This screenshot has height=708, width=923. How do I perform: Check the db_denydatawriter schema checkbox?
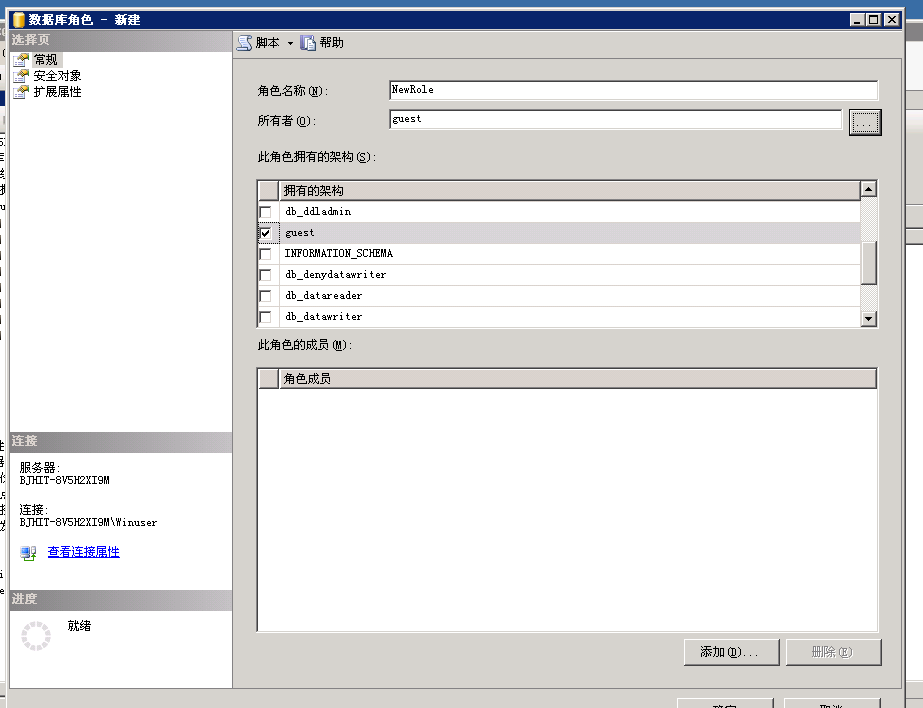pyautogui.click(x=265, y=275)
